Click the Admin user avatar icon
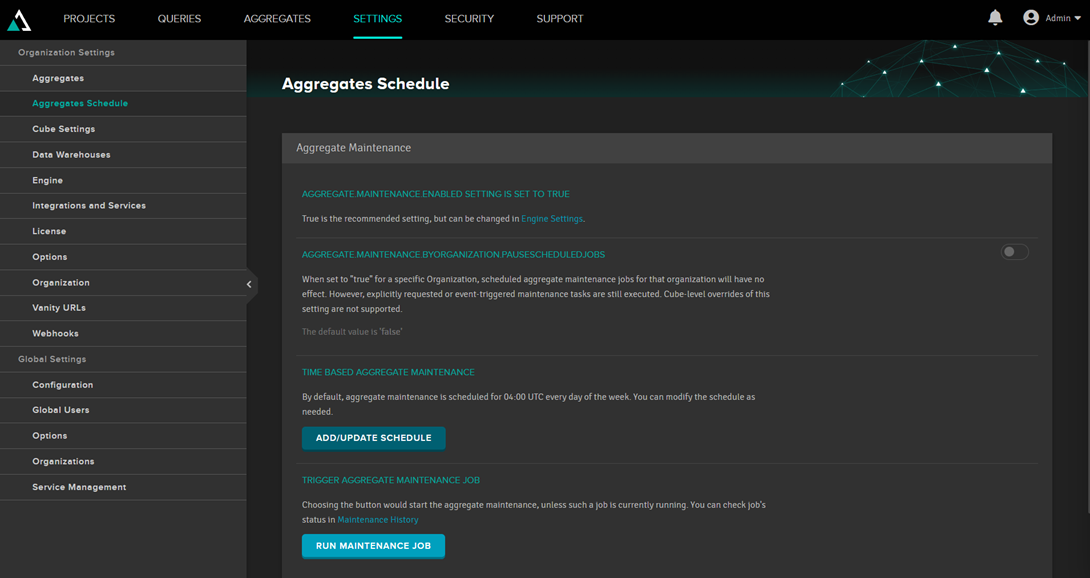The height and width of the screenshot is (578, 1090). 1031,18
